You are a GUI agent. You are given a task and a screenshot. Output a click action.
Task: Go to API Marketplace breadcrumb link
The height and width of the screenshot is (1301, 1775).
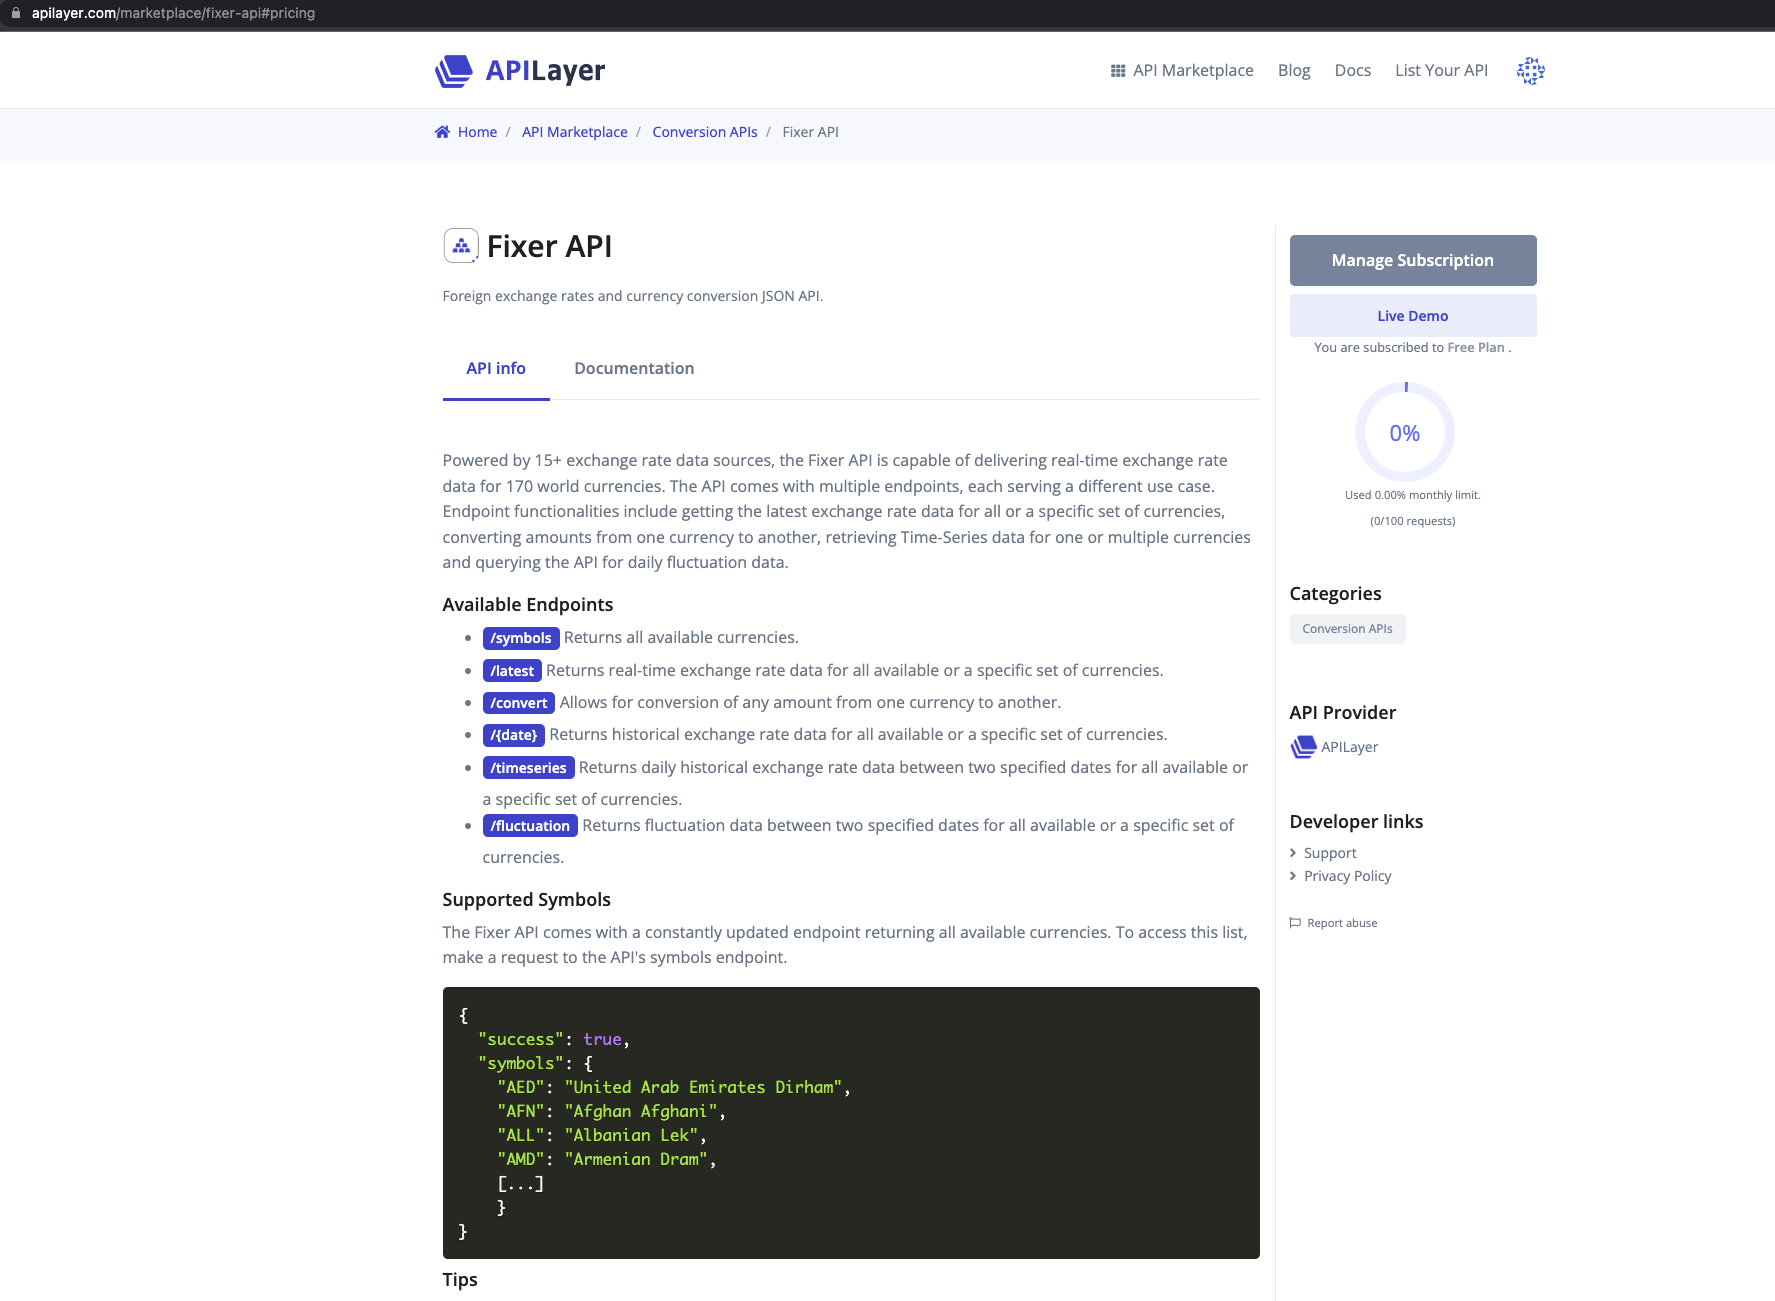[x=575, y=132]
